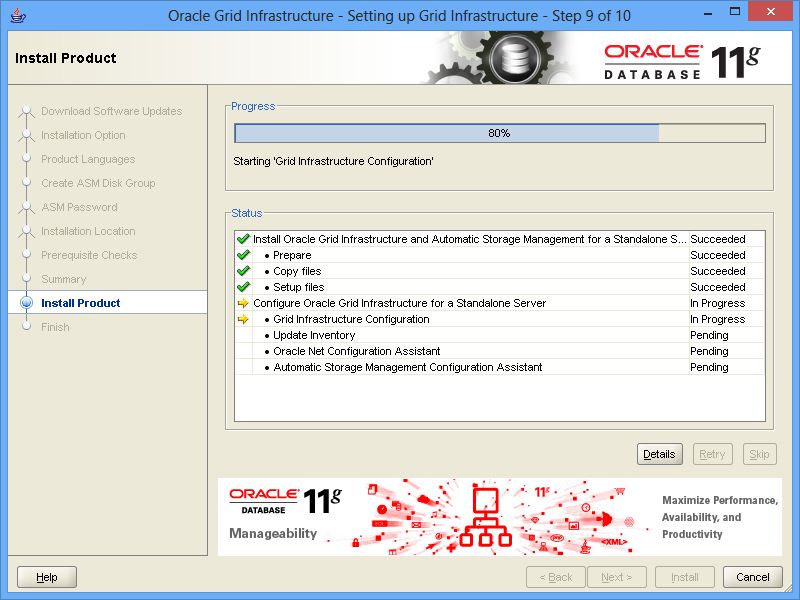
Task: Close the installer window
Action: (771, 12)
